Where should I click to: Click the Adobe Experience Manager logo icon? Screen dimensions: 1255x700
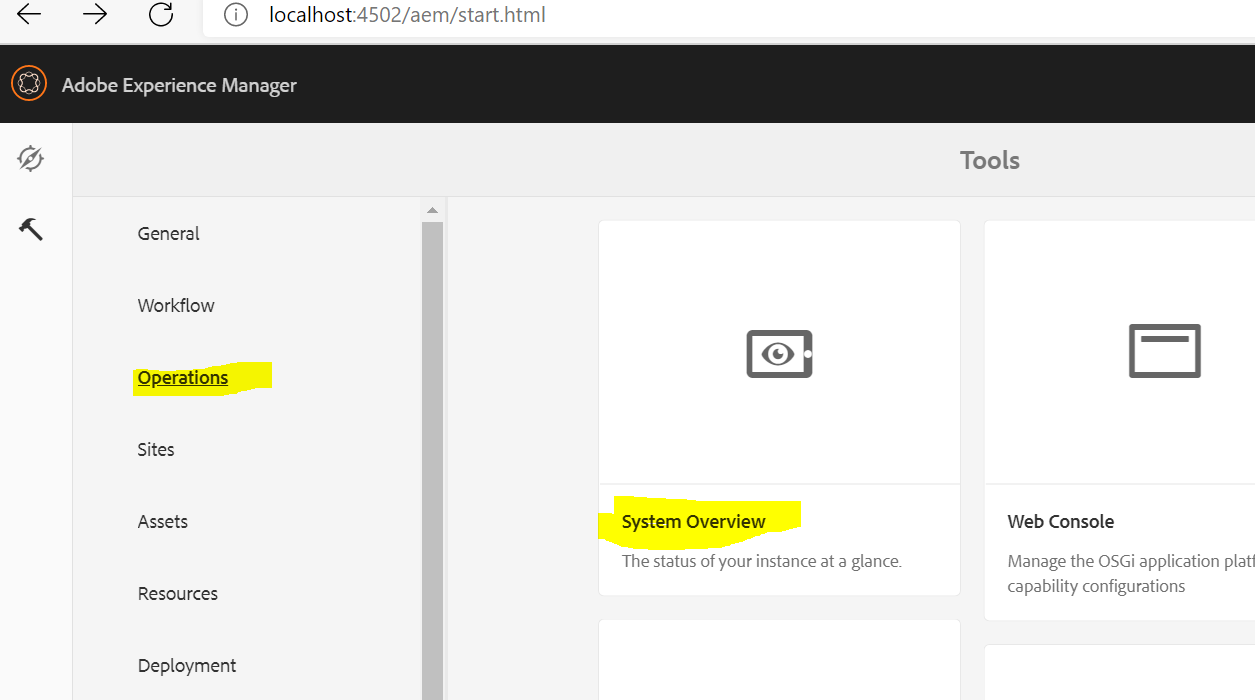point(29,83)
